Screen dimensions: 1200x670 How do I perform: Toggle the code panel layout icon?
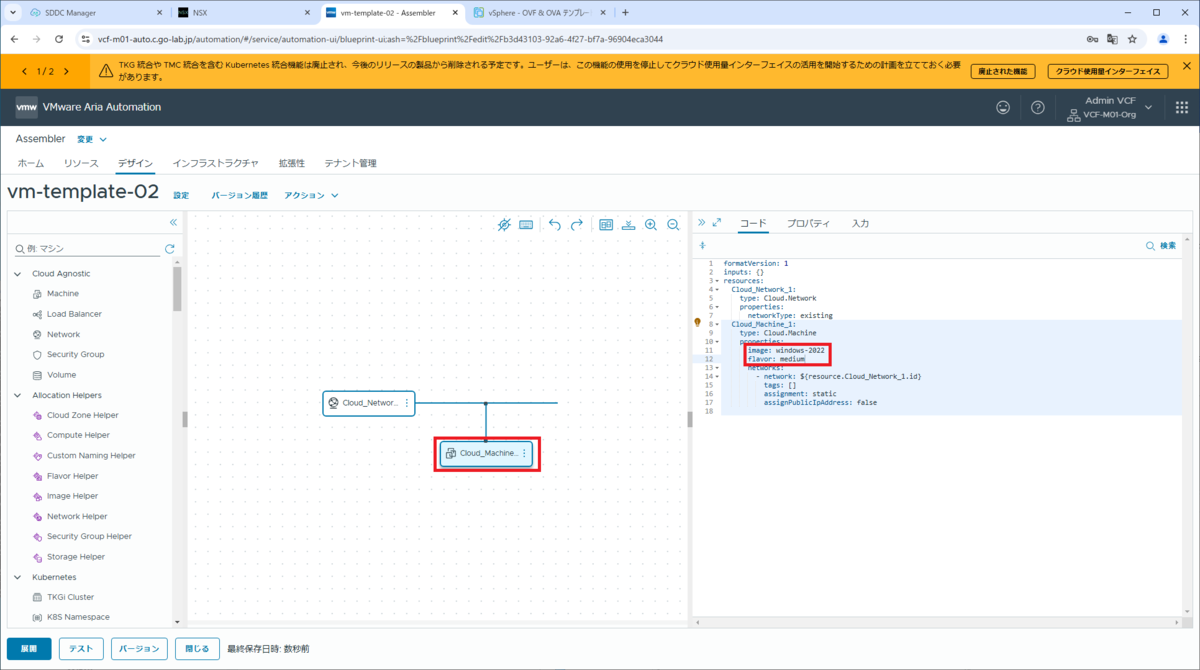tap(606, 225)
